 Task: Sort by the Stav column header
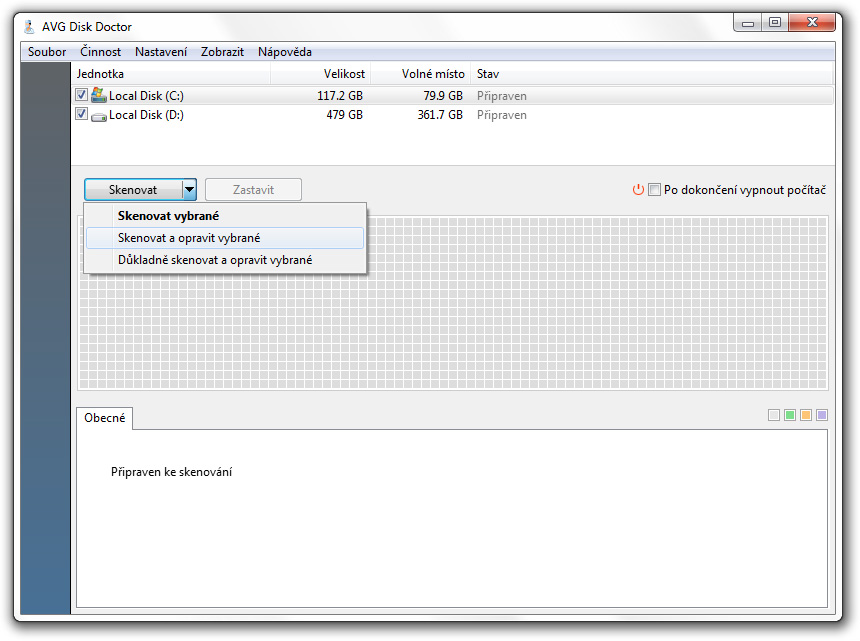[652, 74]
